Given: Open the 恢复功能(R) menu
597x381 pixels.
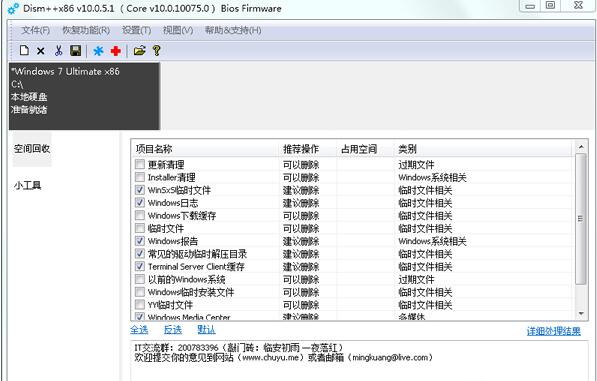Looking at the screenshot, I should click(86, 30).
